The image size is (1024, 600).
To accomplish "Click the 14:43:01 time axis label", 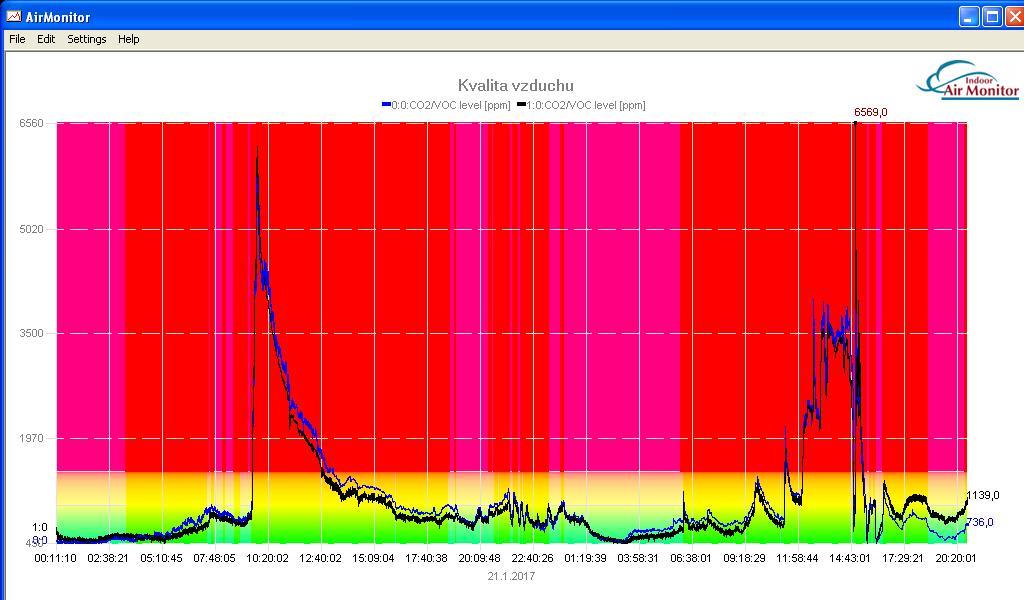I will pos(851,559).
